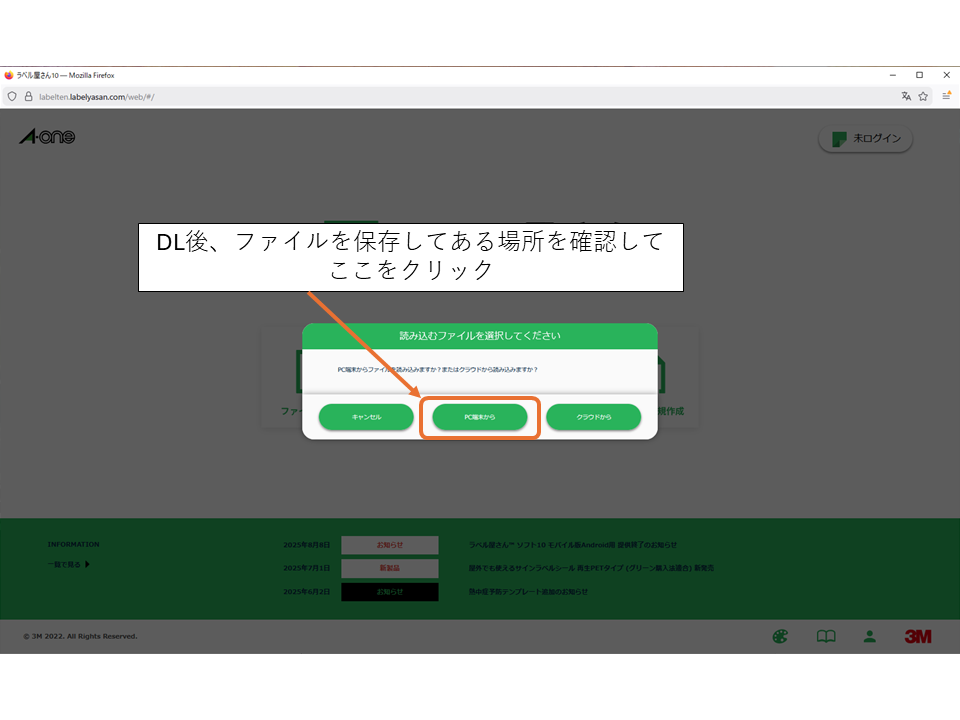960x720 pixels.
Task: Click the user account icon in footer
Action: click(870, 636)
